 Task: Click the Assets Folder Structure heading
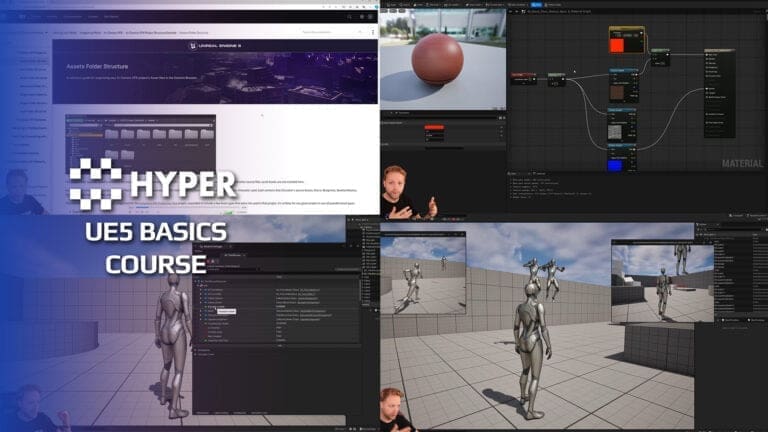pyautogui.click(x=97, y=66)
